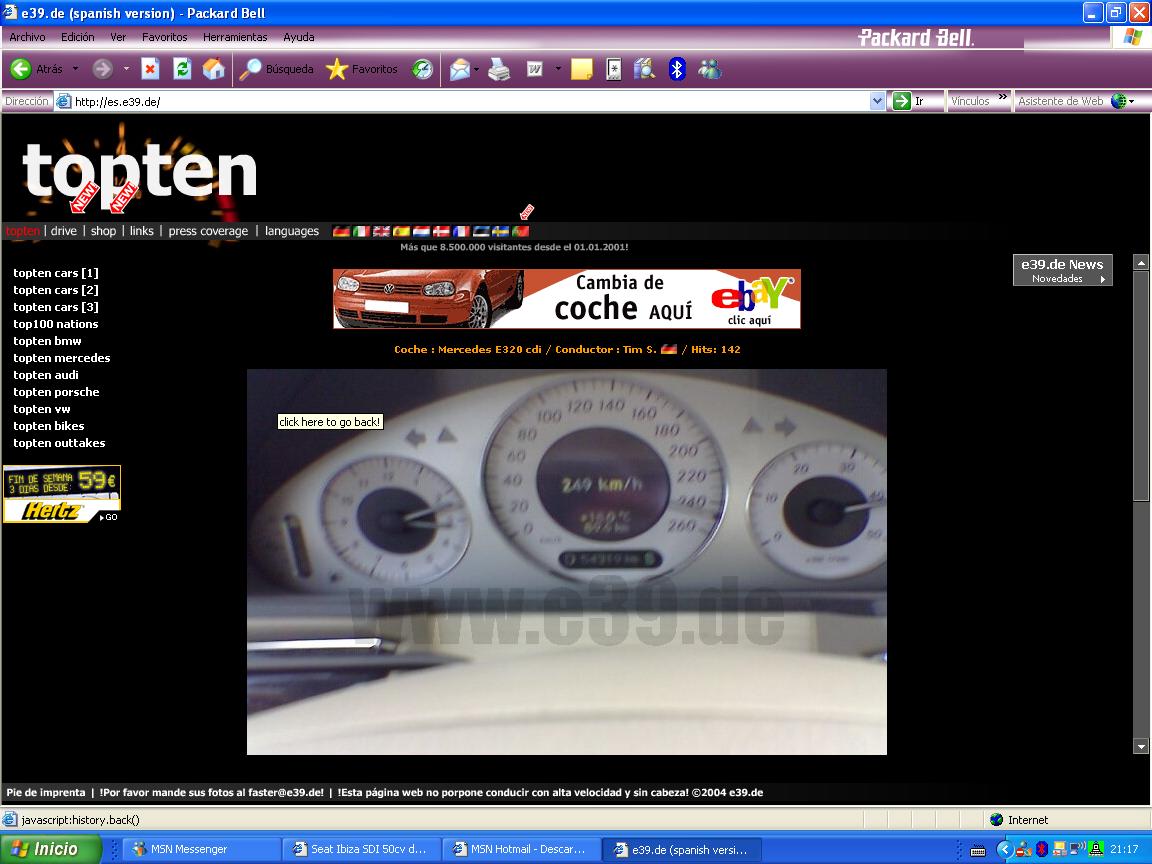The width and height of the screenshot is (1152, 864).
Task: Open topten bikes list
Action: pyautogui.click(x=48, y=426)
